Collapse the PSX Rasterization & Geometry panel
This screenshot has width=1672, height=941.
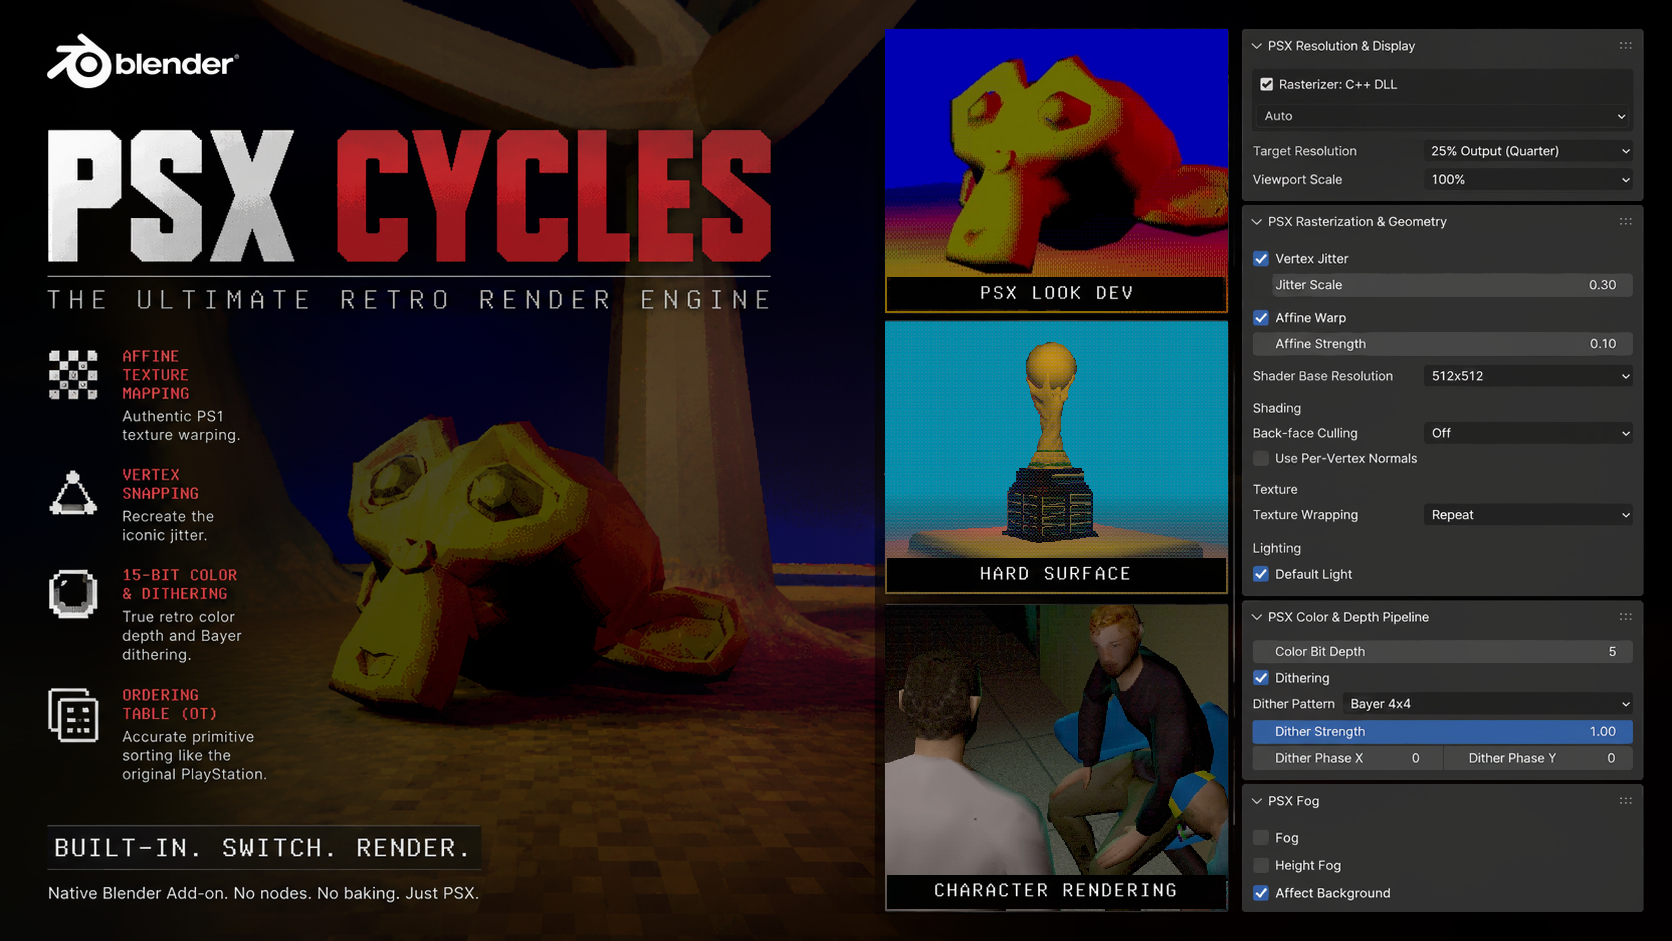[1257, 222]
